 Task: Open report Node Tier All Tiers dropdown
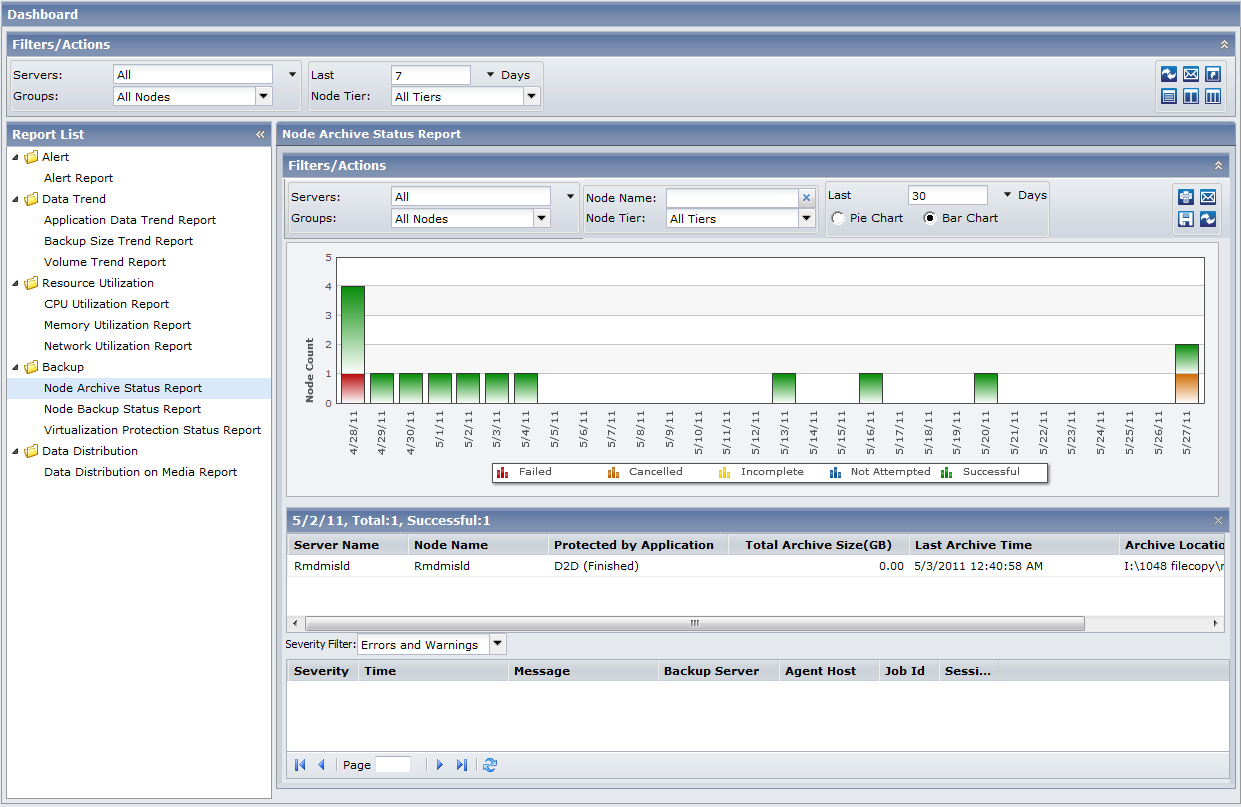tap(807, 219)
